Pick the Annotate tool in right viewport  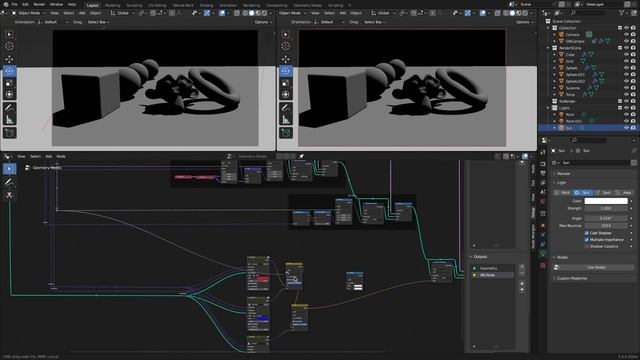[286, 108]
